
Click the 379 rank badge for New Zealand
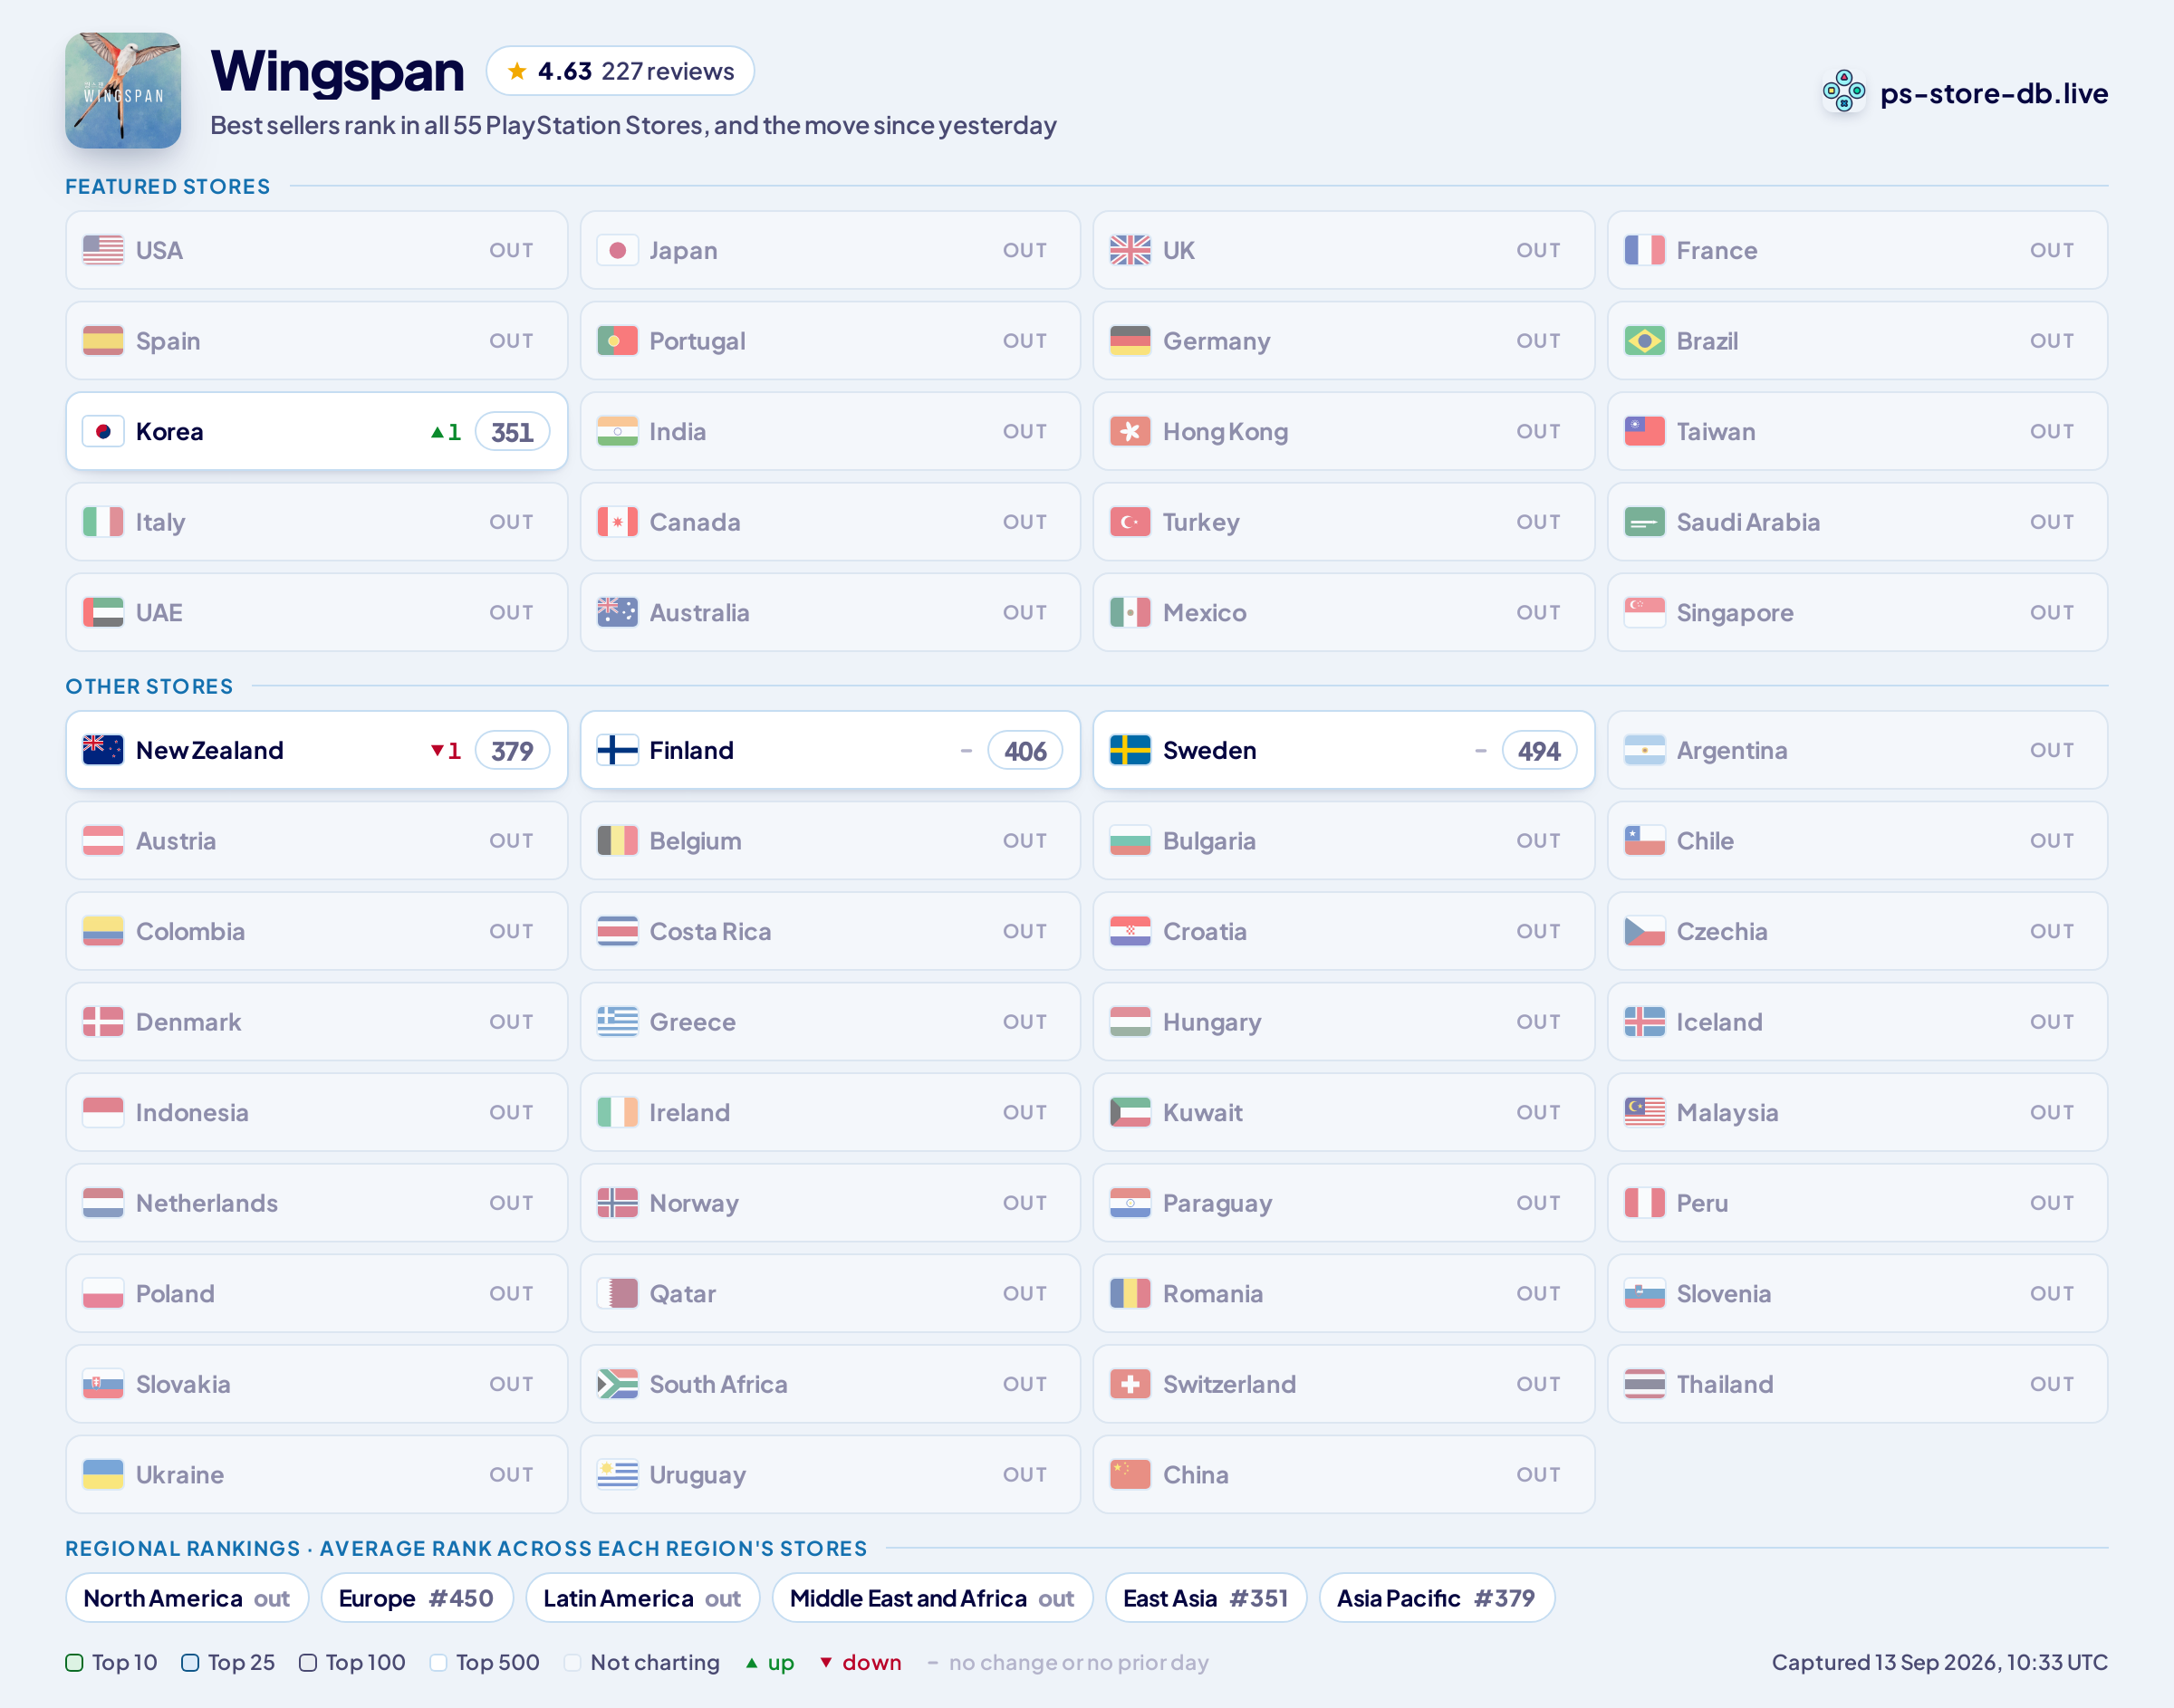point(512,751)
